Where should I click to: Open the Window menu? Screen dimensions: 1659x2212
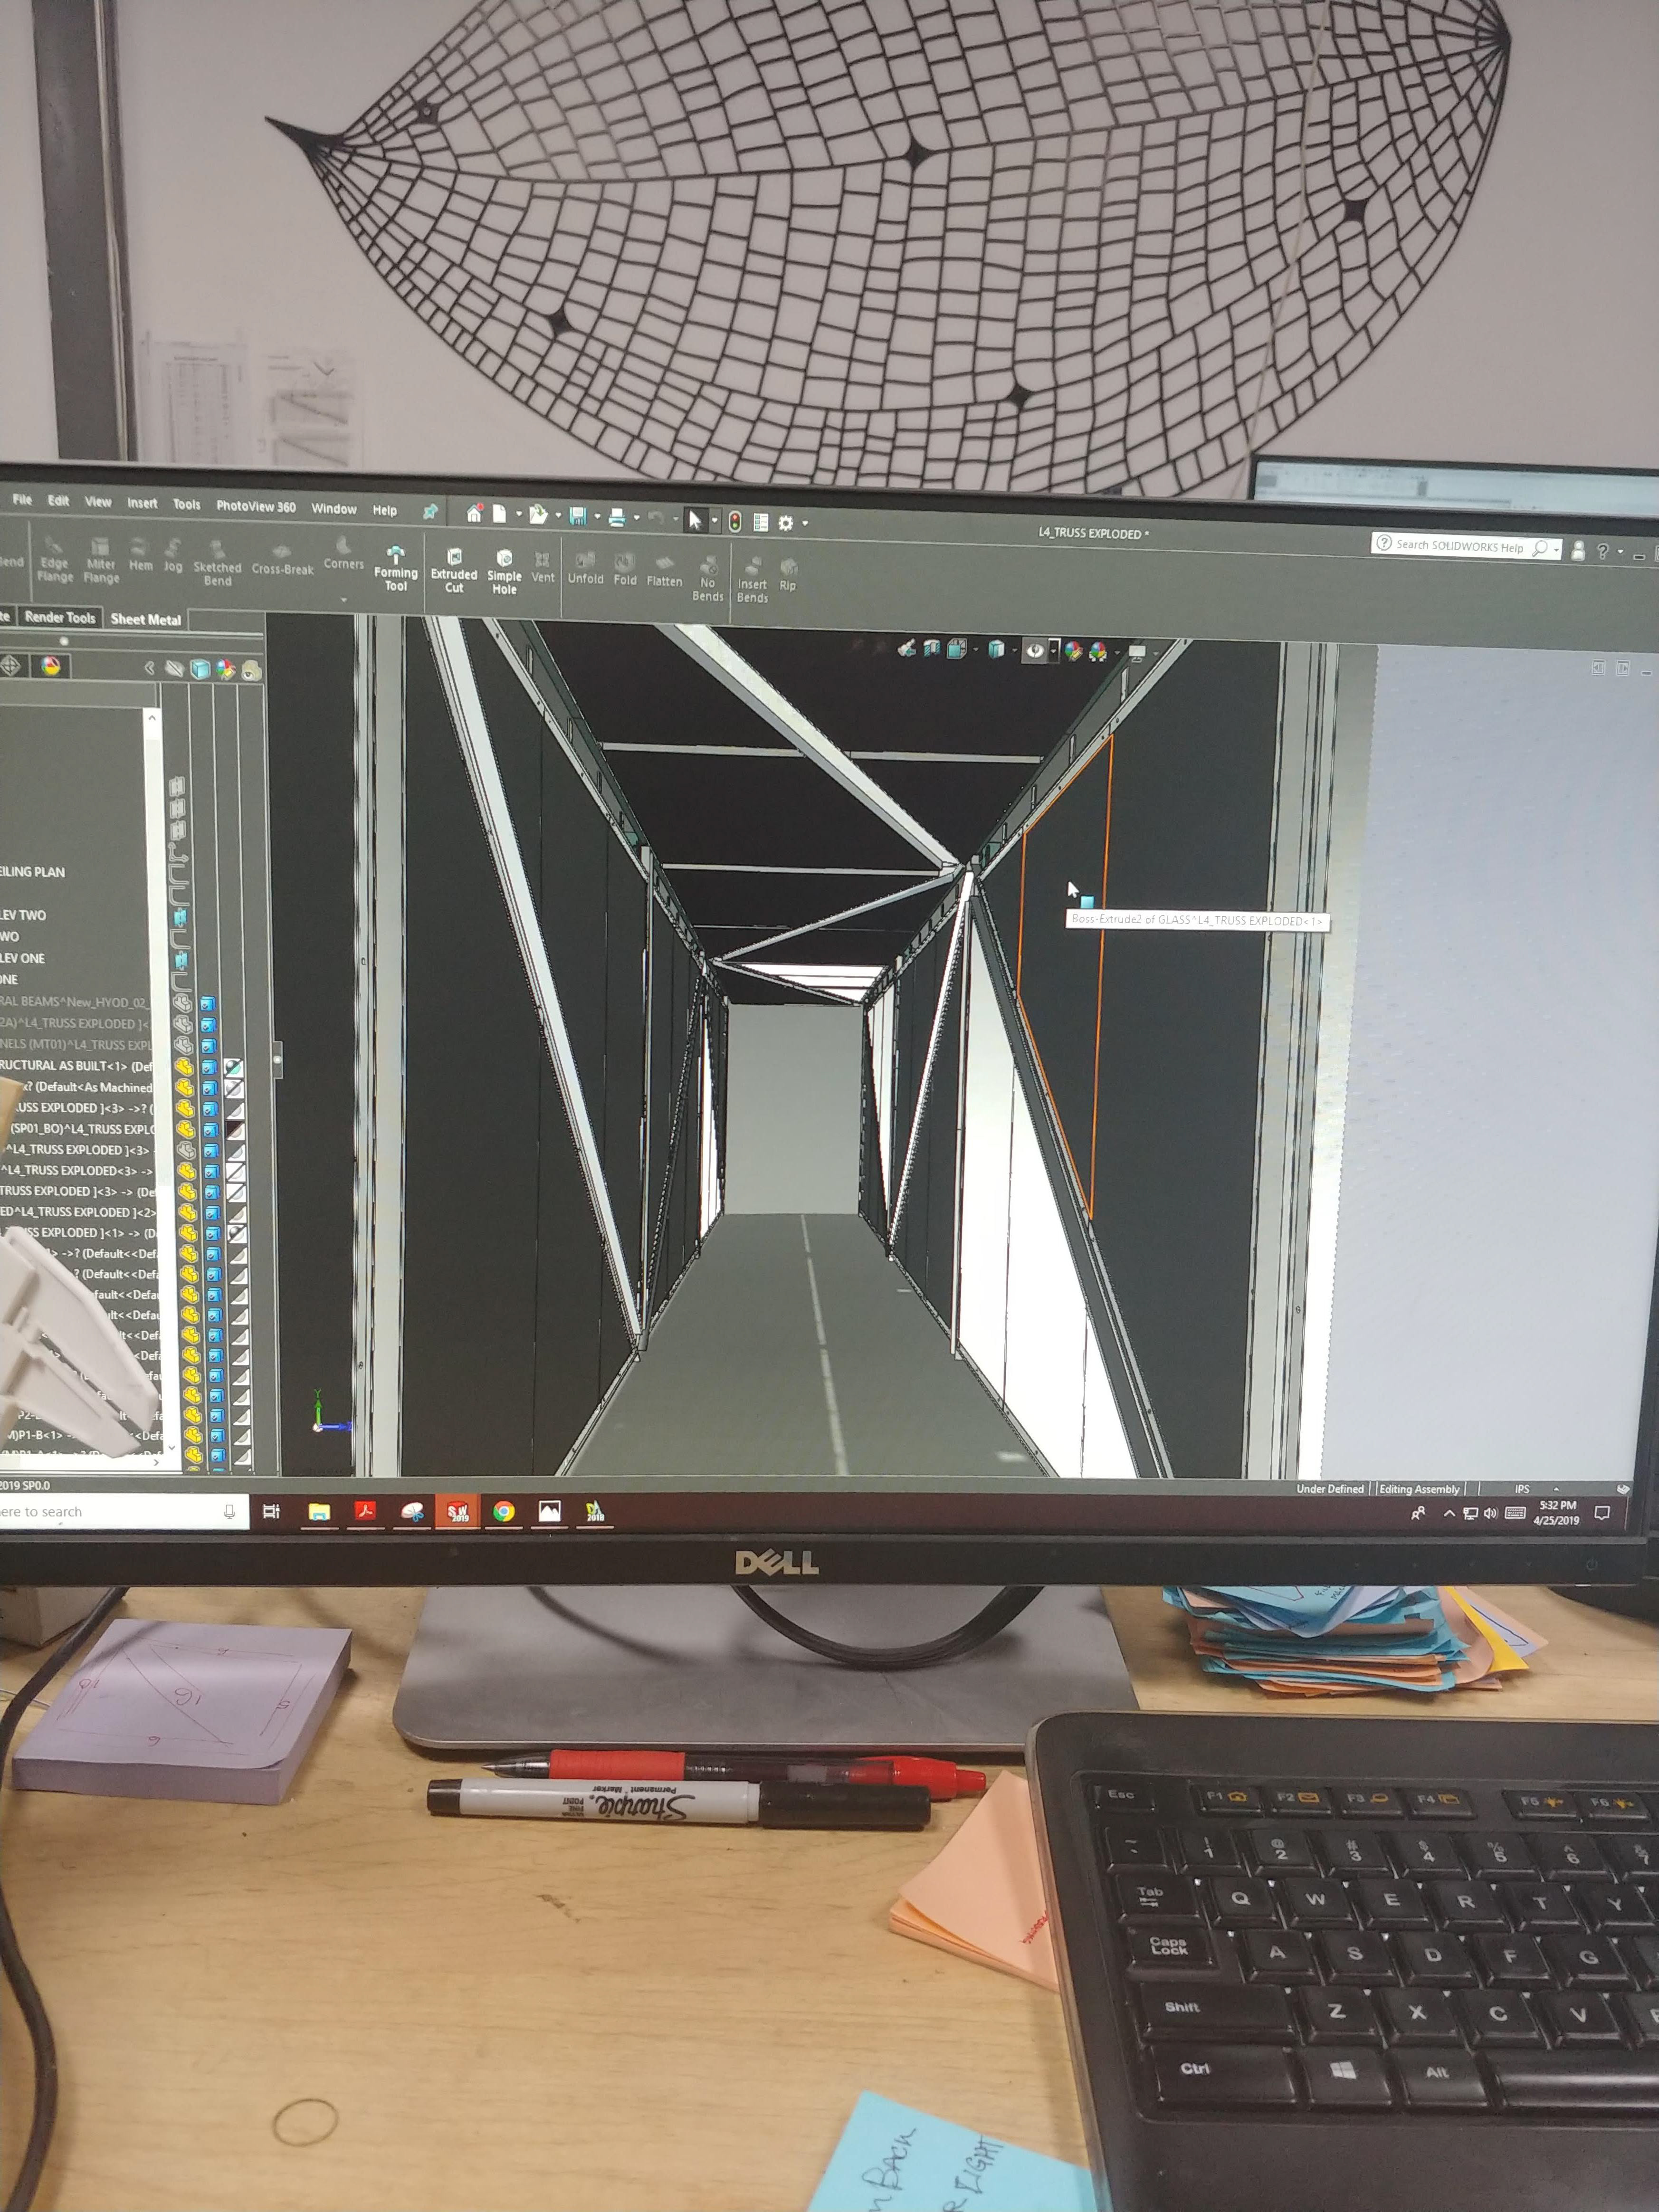(x=334, y=508)
